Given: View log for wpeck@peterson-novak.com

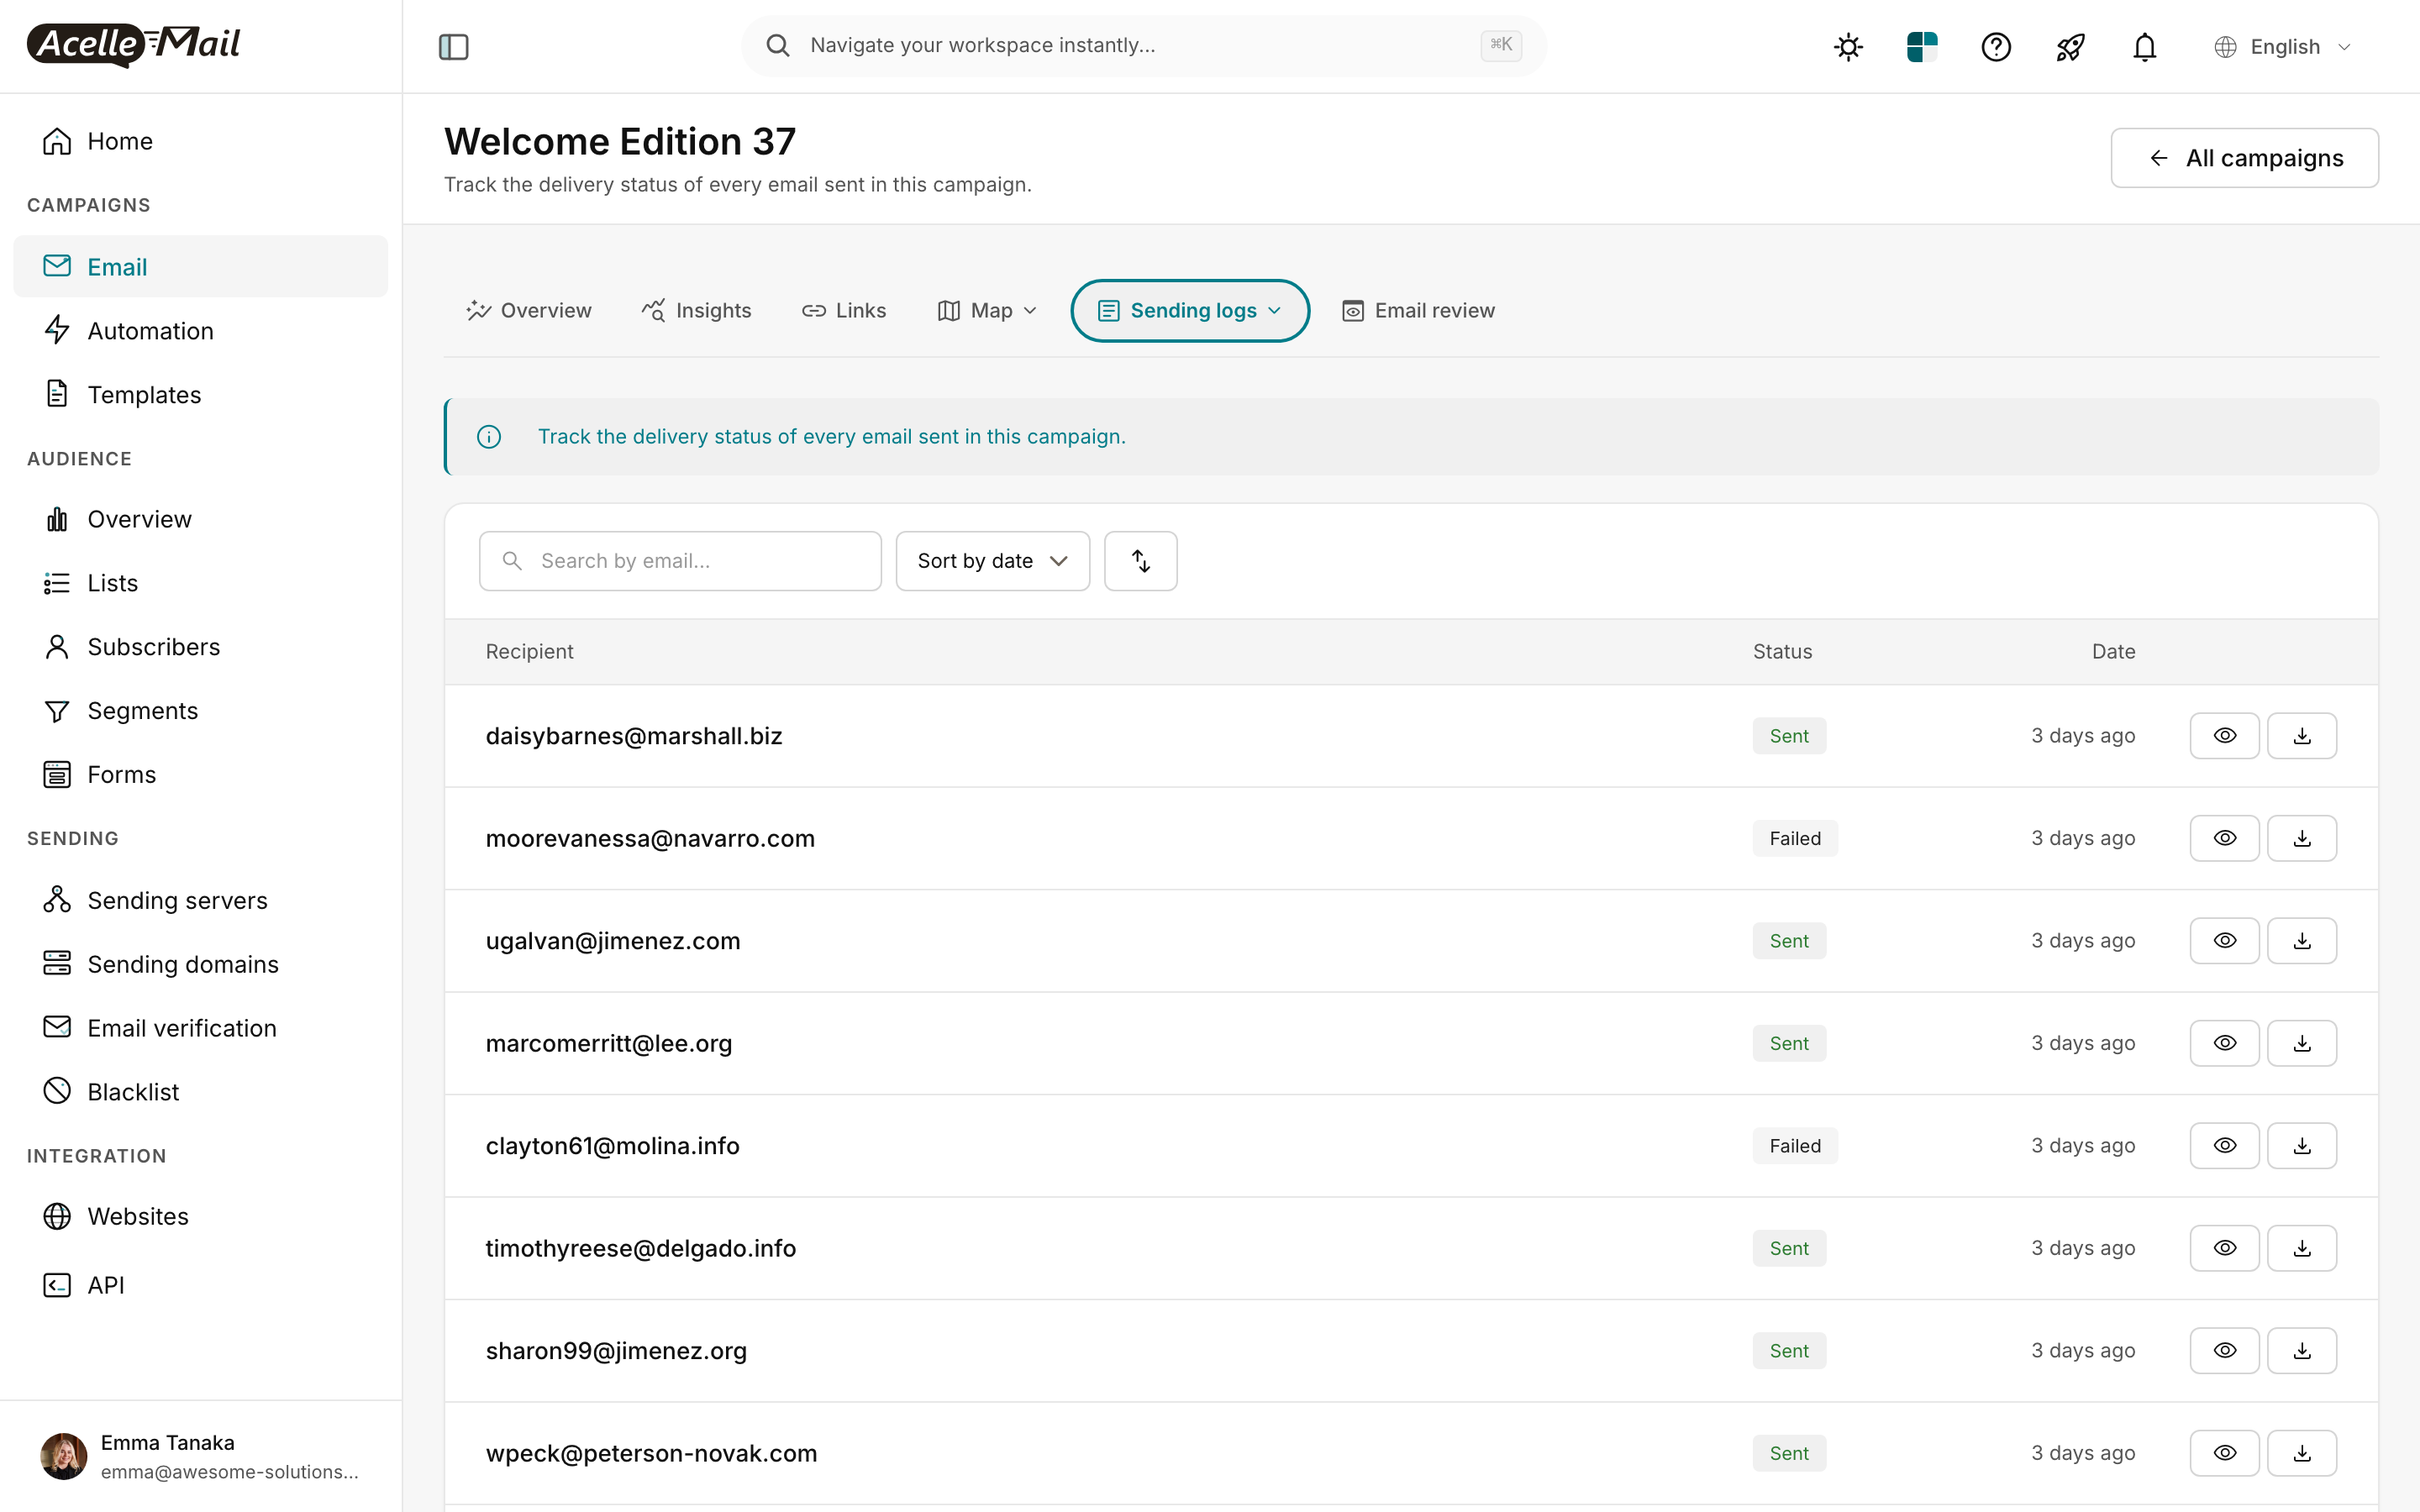Looking at the screenshot, I should pos(2224,1453).
